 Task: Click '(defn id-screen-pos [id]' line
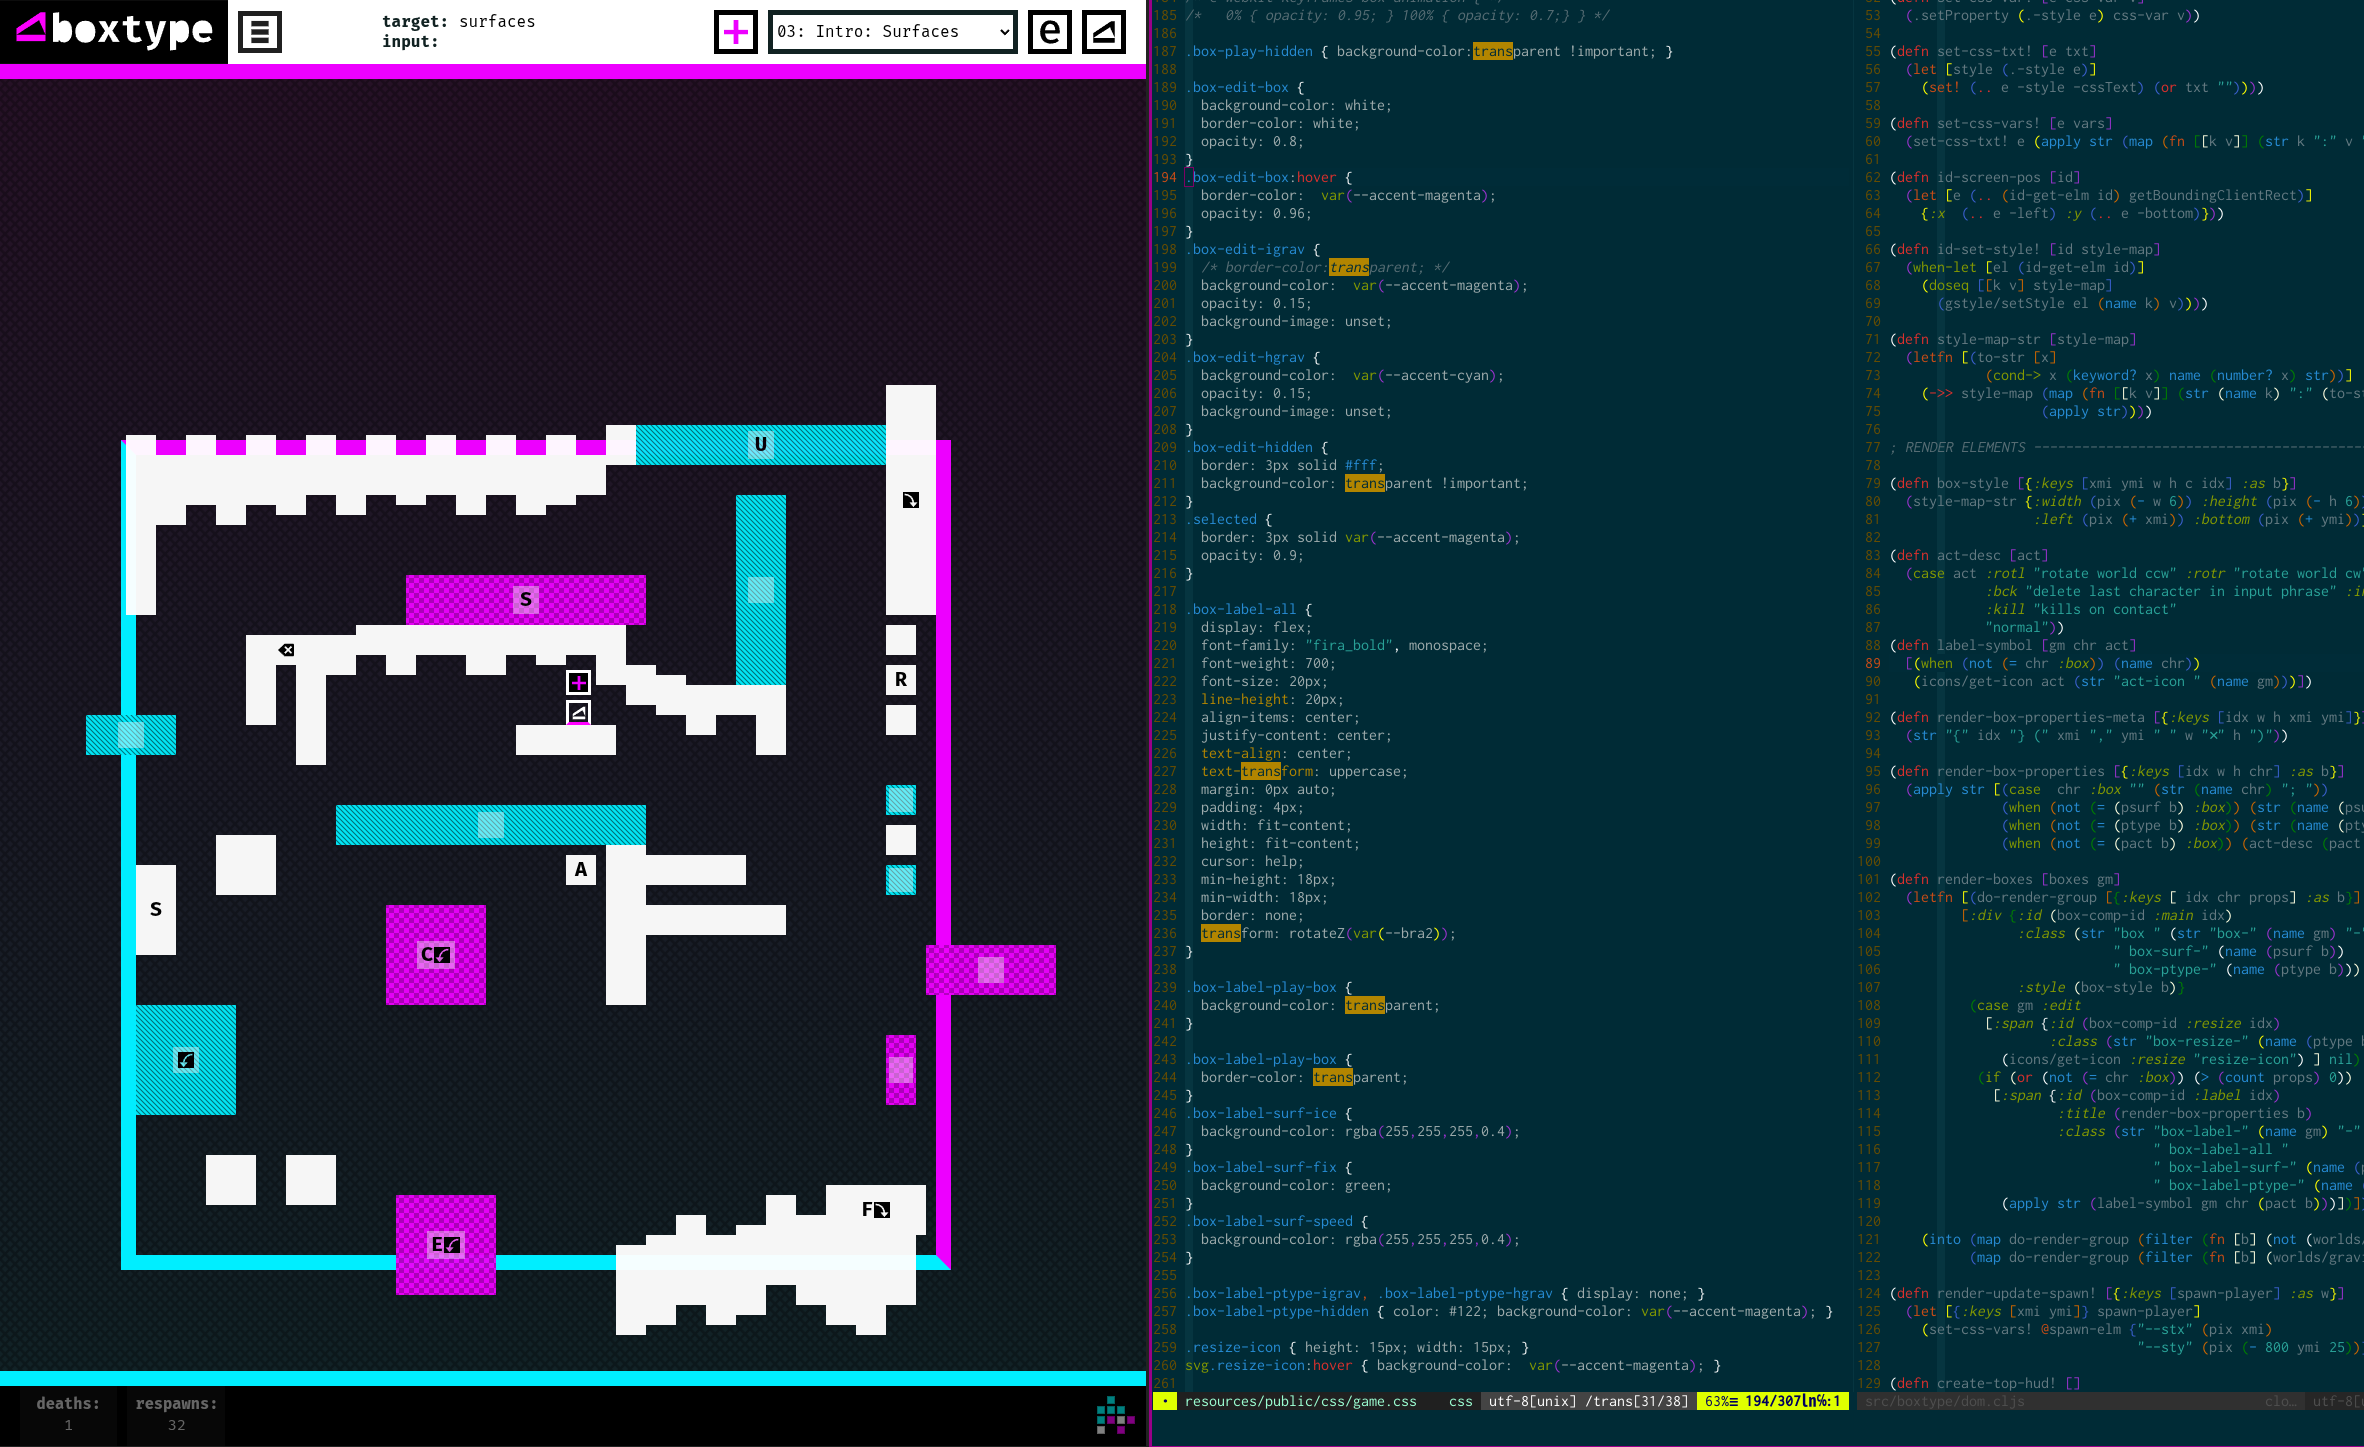1985,177
